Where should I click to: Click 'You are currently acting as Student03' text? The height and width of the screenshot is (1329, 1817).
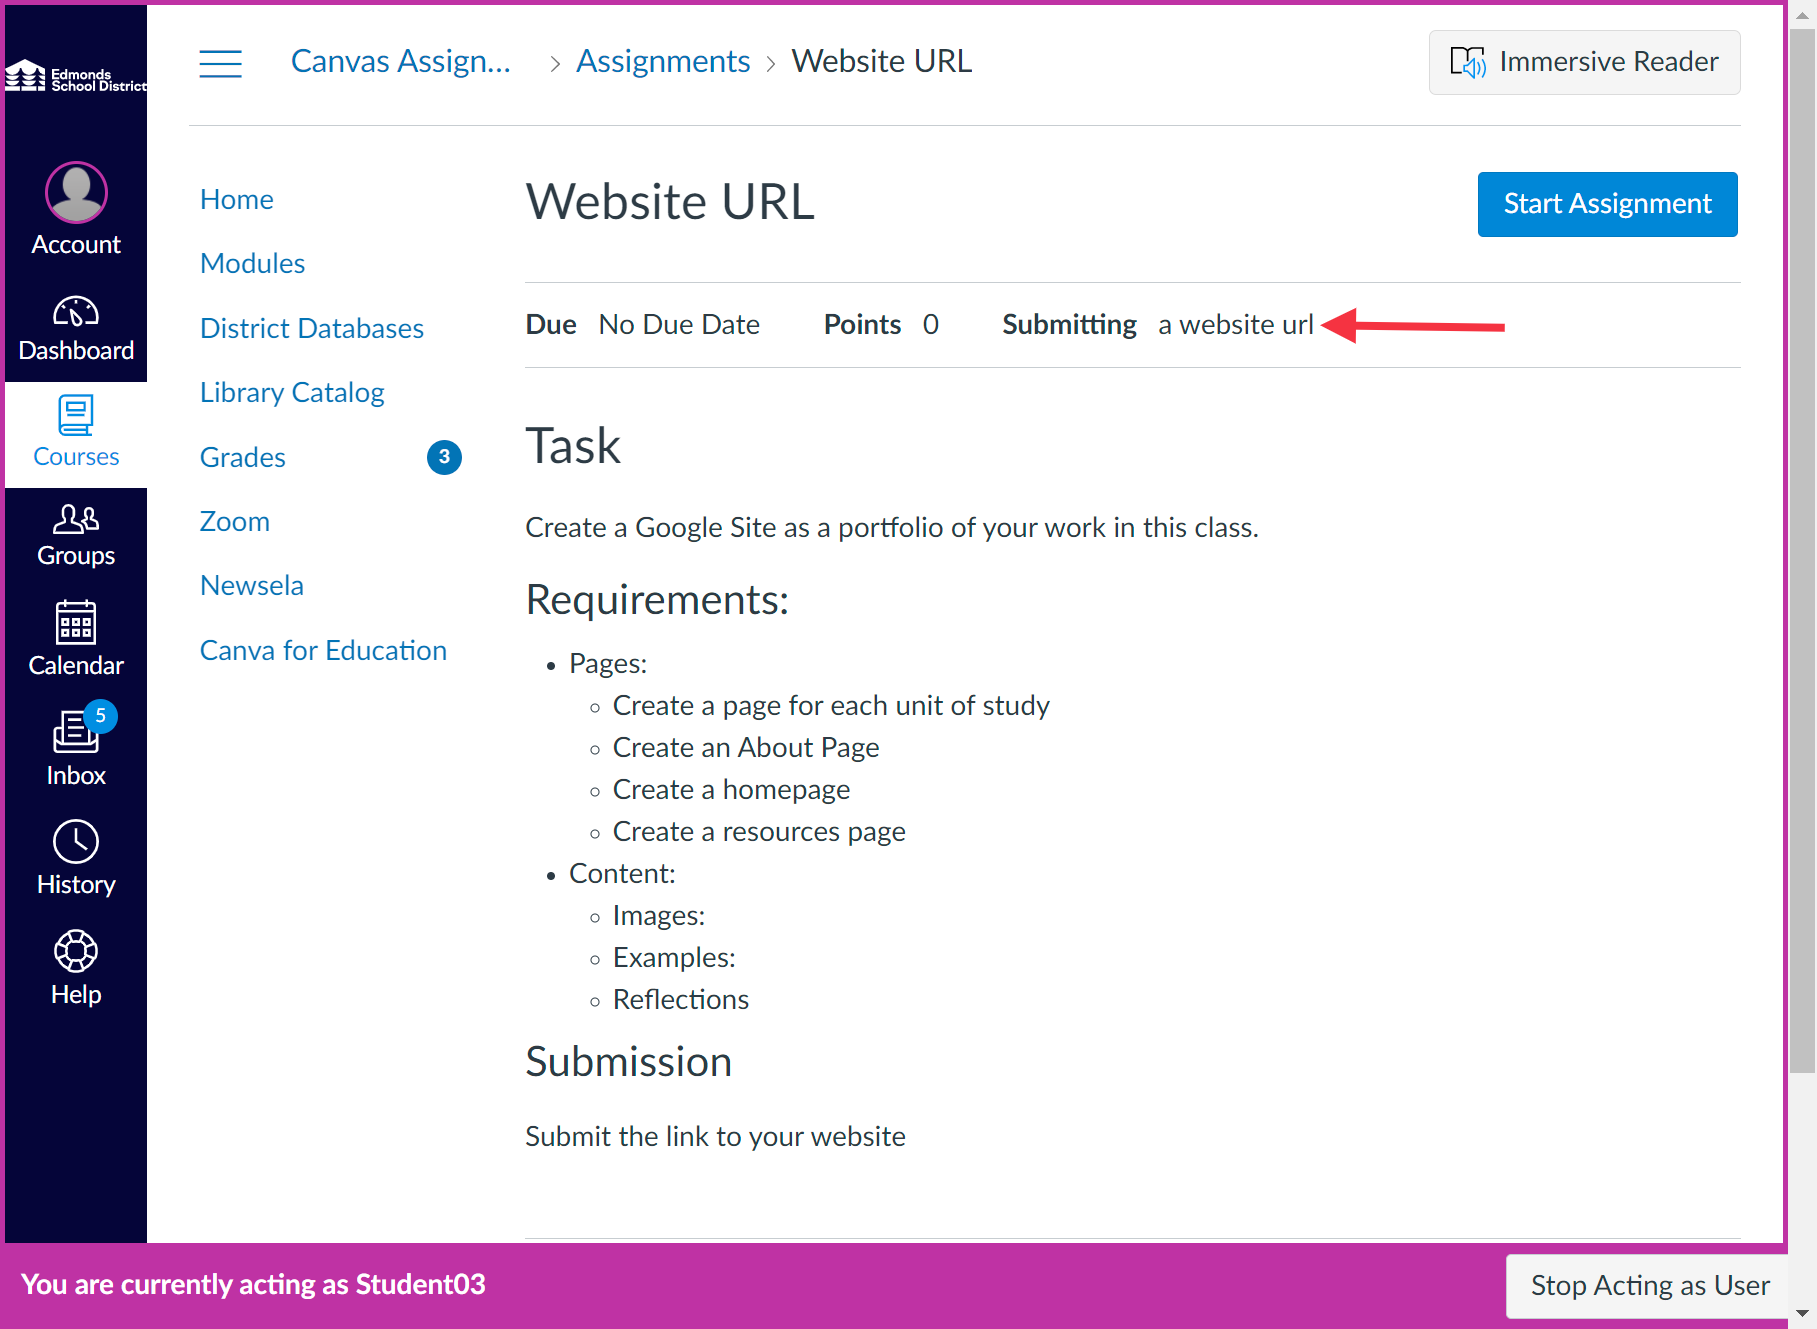point(253,1285)
